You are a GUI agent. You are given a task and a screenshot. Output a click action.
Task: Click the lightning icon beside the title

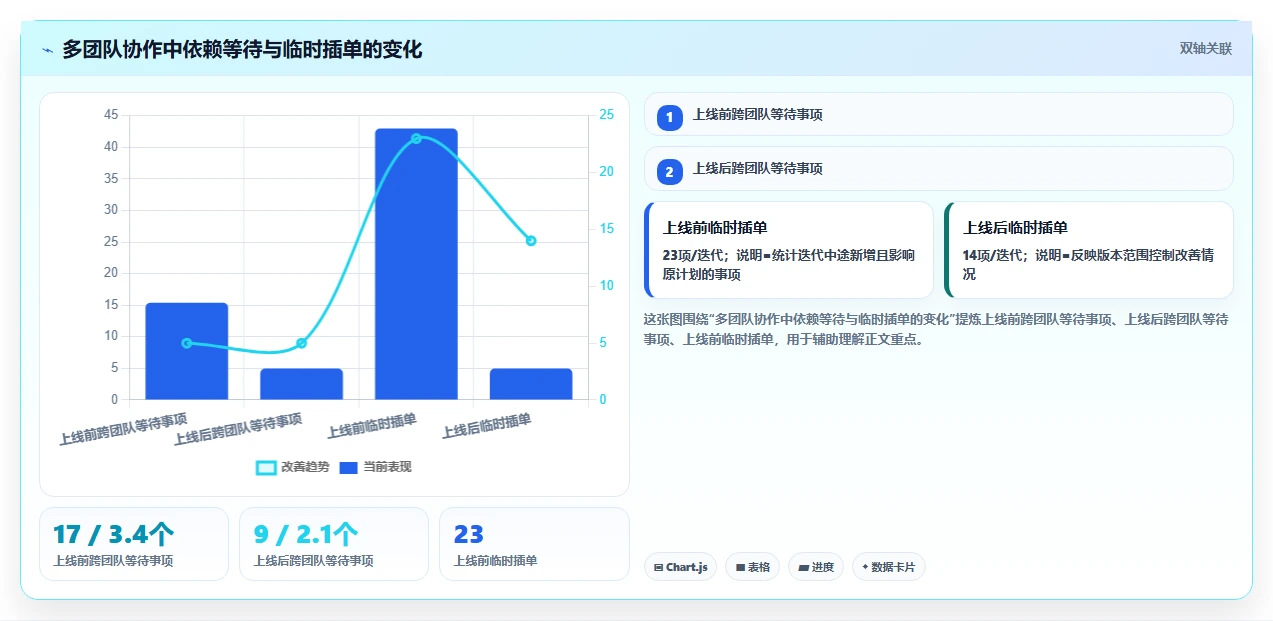point(47,49)
